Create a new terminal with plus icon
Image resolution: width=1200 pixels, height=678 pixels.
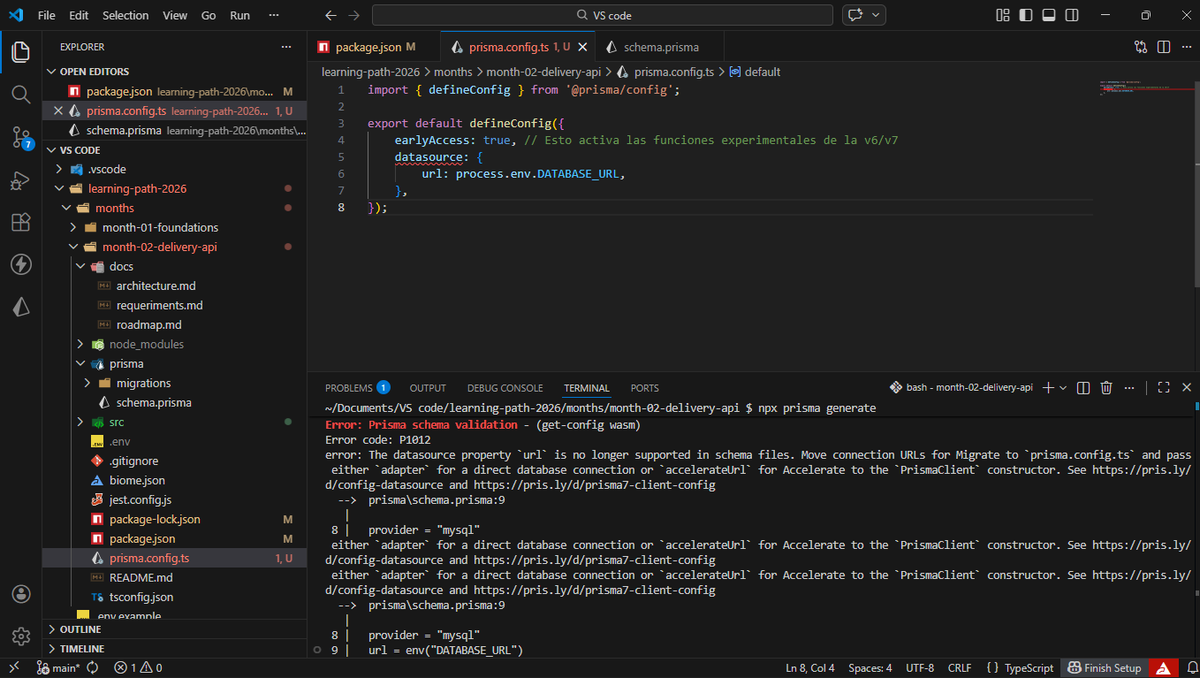tap(1048, 387)
